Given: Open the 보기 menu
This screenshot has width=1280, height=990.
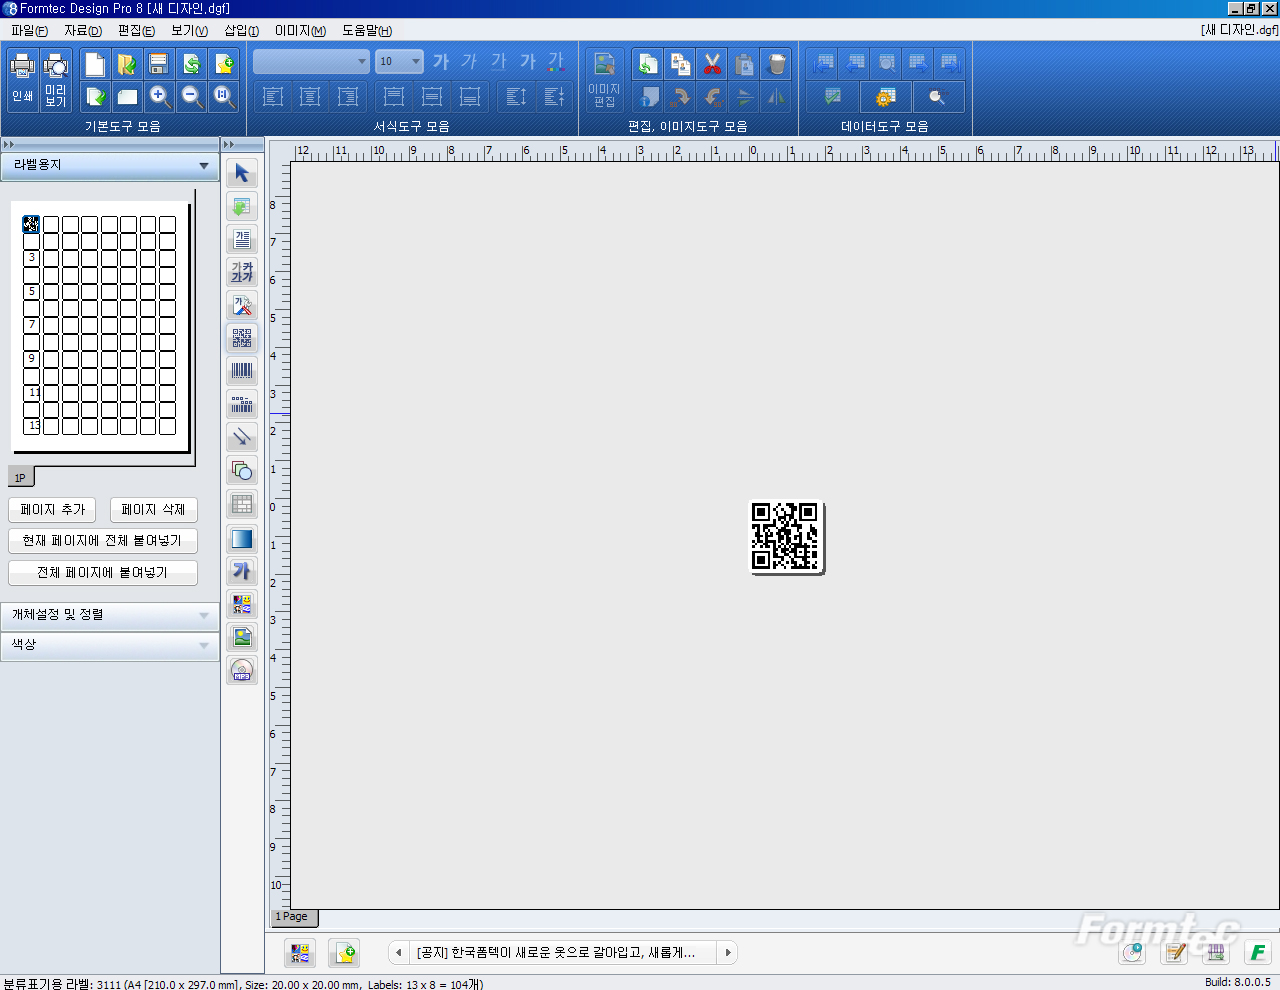Looking at the screenshot, I should coord(189,31).
